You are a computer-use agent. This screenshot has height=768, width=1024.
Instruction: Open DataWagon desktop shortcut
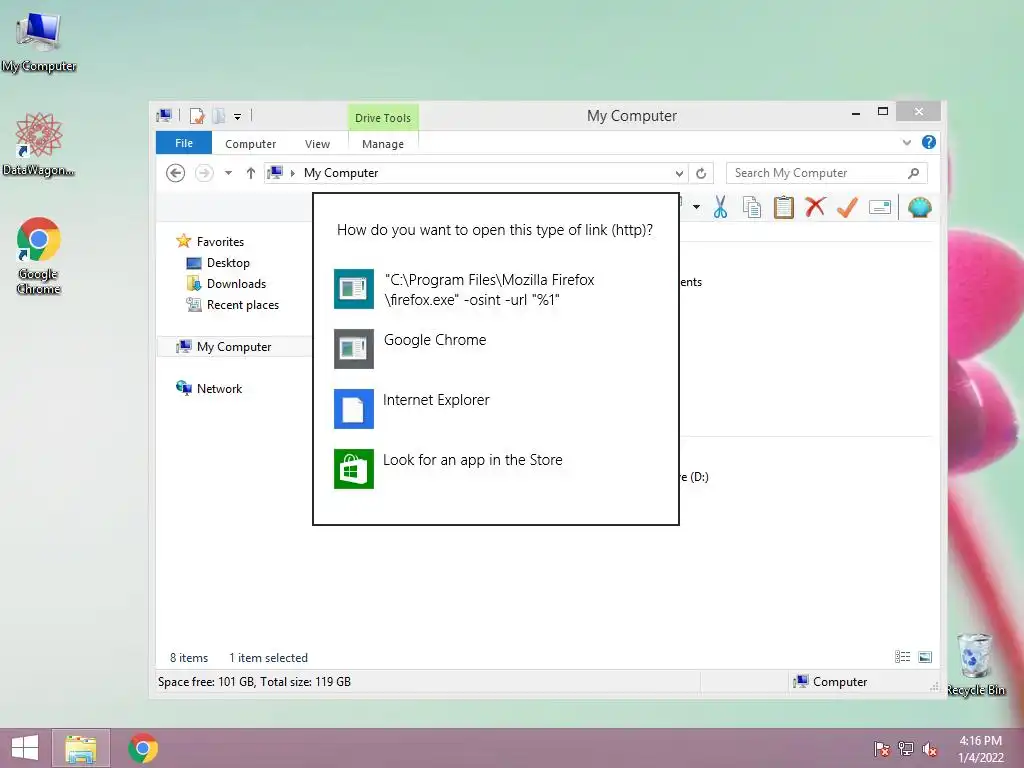click(x=39, y=144)
